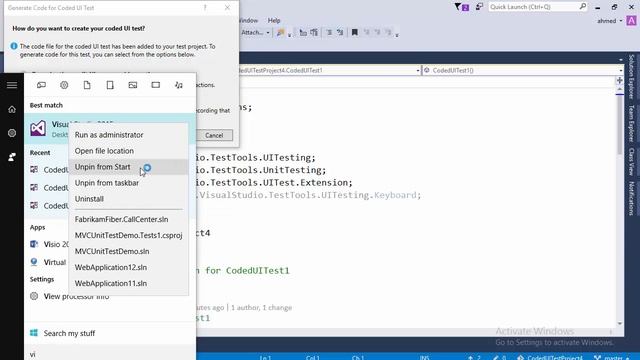This screenshot has width=640, height=360.
Task: Open Visual Studio notifications flag icon
Action: coord(461,7)
